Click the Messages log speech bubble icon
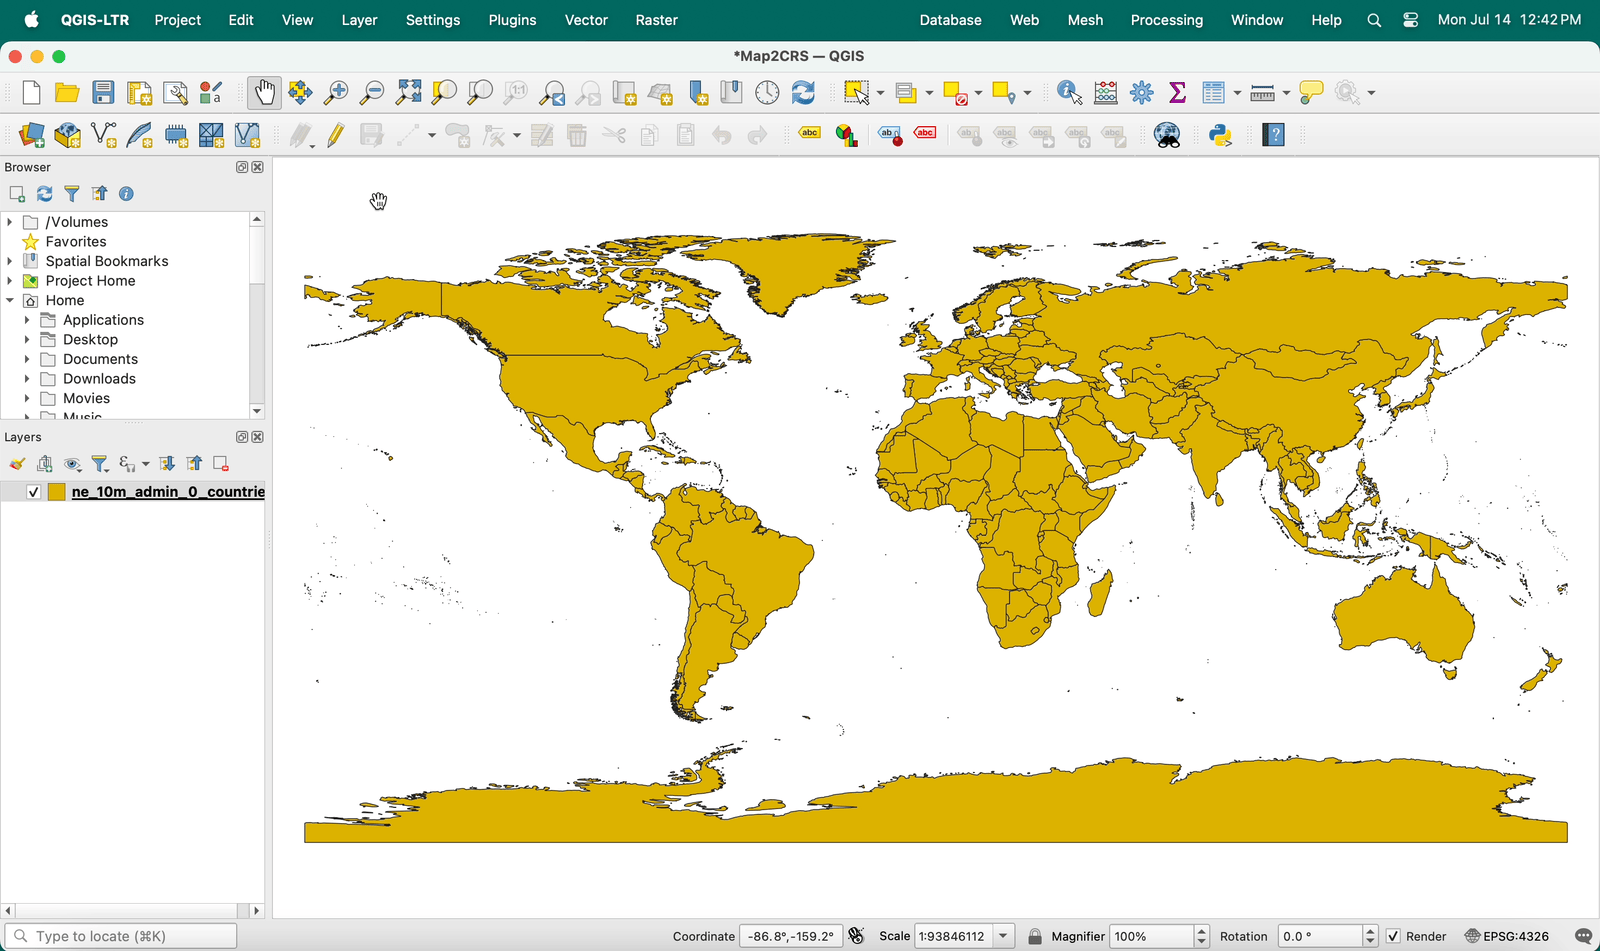Screen dimensions: 1600x951 [1584, 937]
